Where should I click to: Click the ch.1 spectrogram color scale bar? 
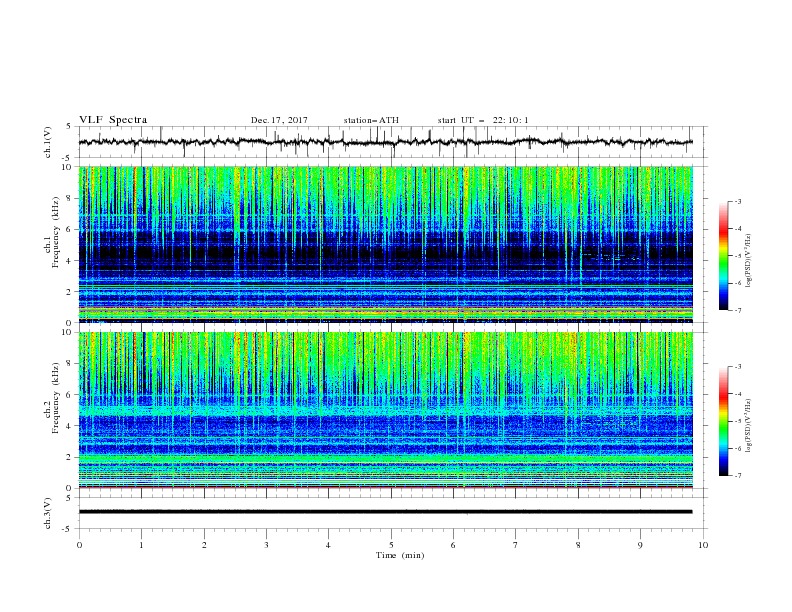723,256
